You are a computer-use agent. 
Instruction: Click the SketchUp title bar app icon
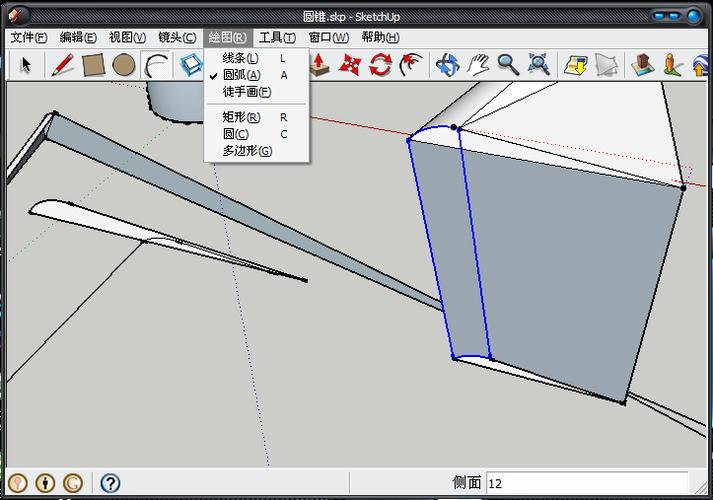[x=17, y=16]
